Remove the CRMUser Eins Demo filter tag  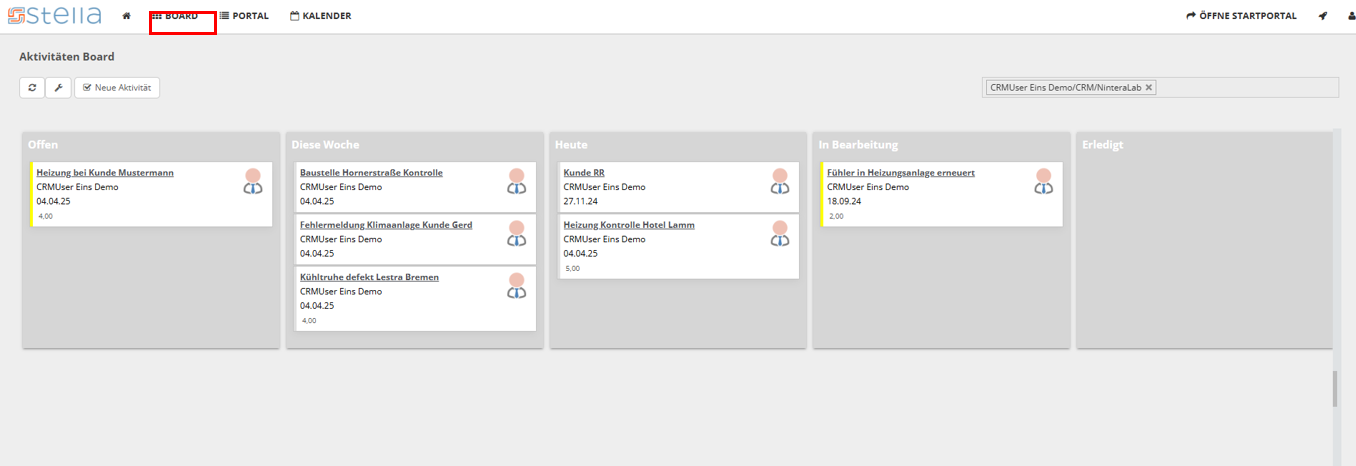tap(1149, 88)
